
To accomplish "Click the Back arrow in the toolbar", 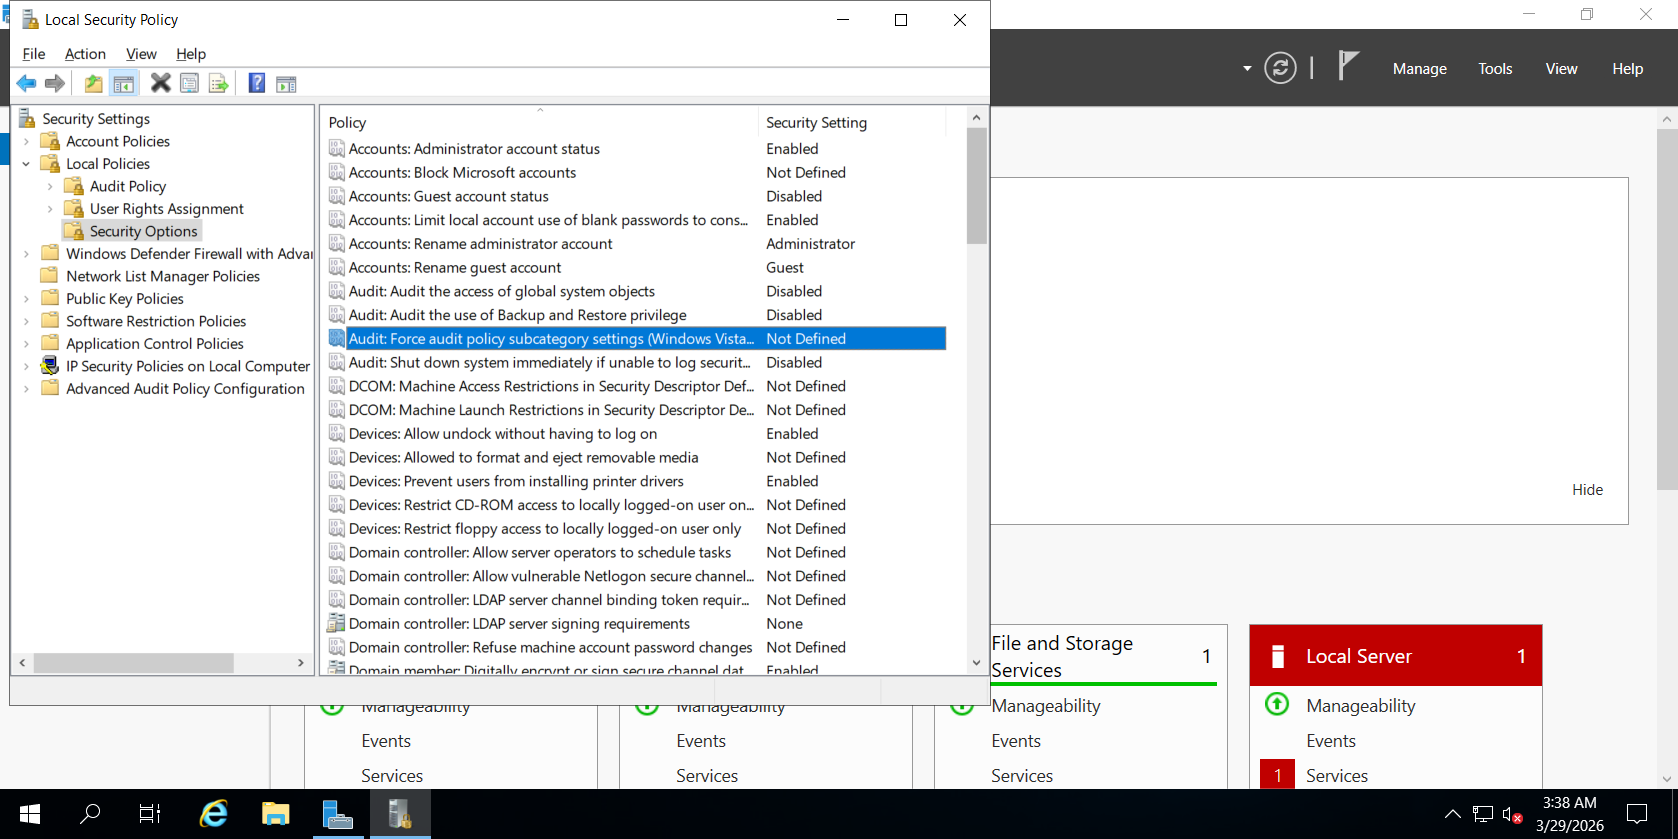I will 26,84.
